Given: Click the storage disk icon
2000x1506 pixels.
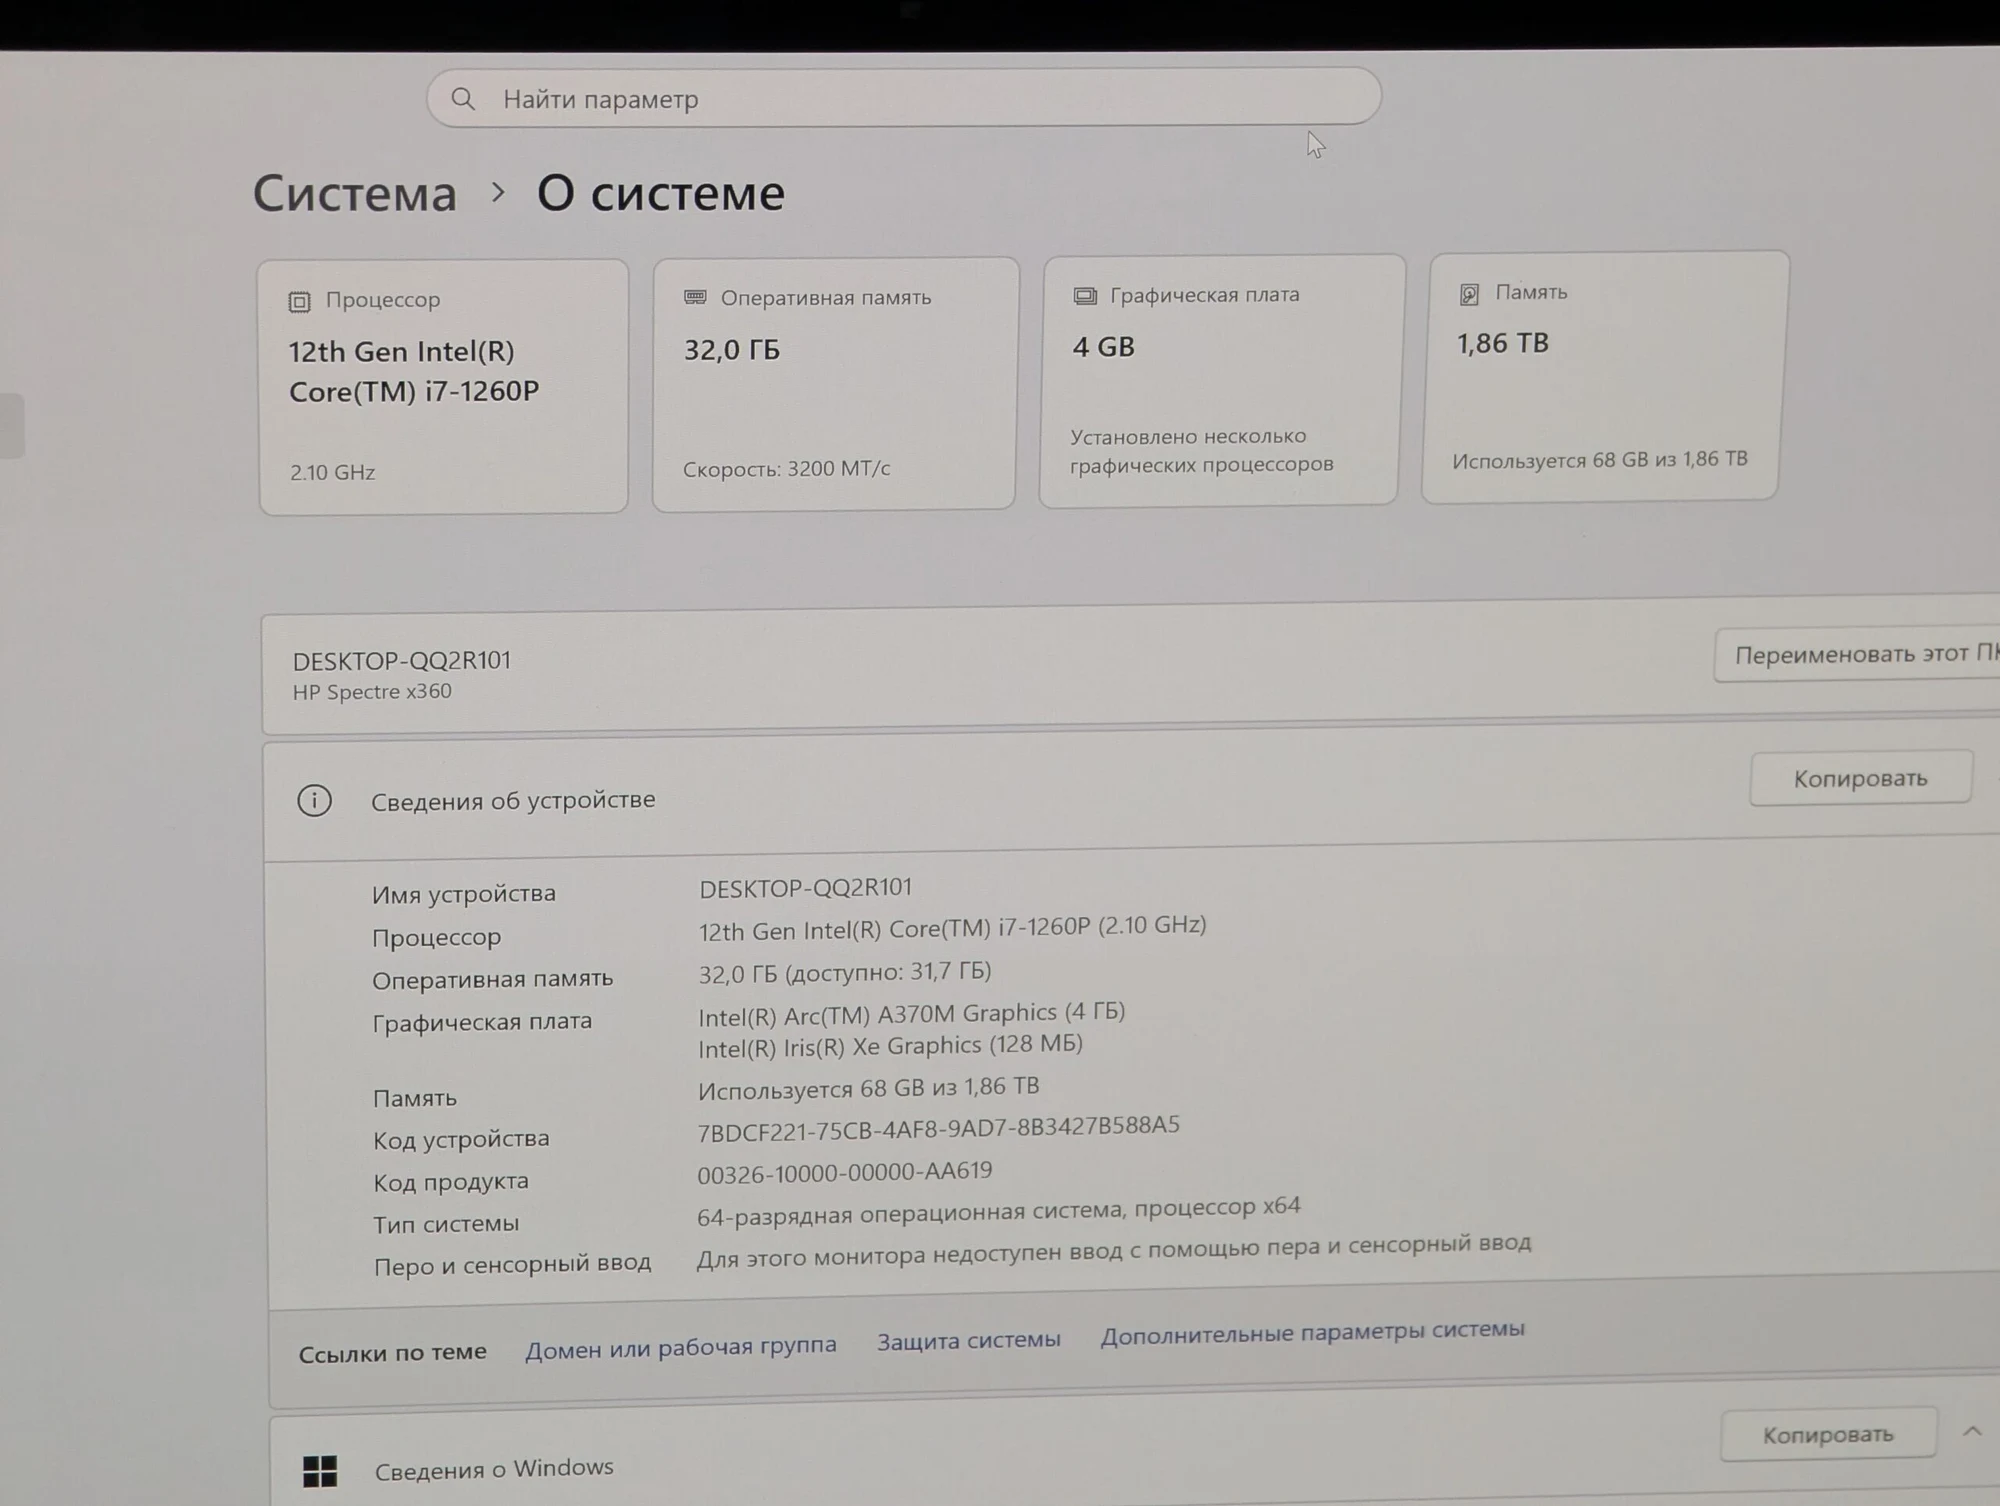Looking at the screenshot, I should 1469,294.
